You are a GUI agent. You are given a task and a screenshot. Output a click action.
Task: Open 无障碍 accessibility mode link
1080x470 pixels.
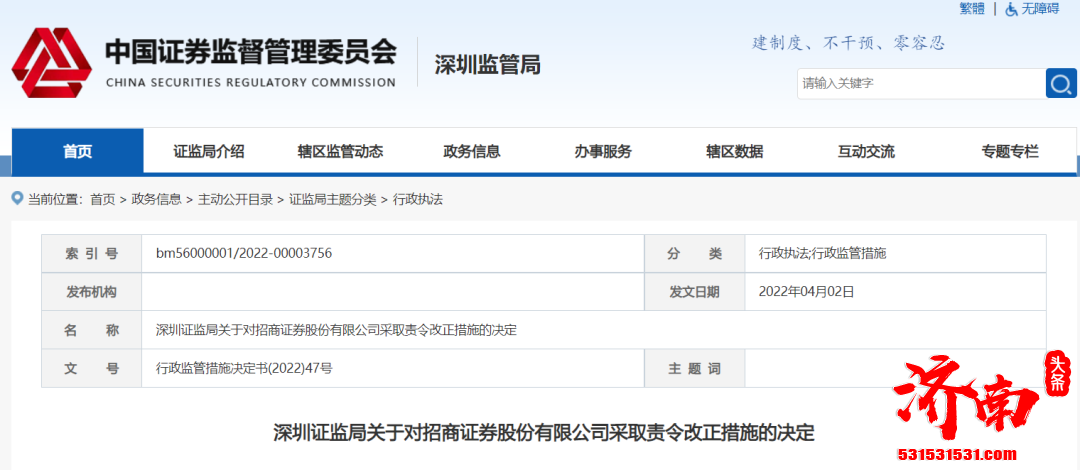[x=1040, y=9]
